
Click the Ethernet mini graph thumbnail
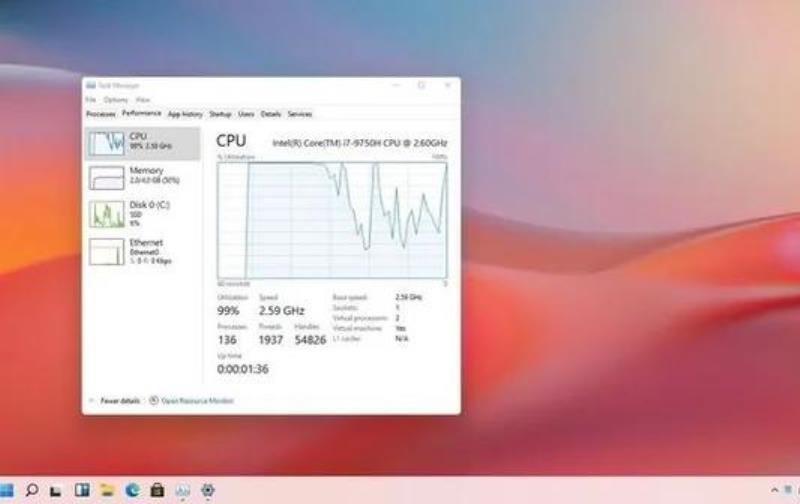point(106,252)
